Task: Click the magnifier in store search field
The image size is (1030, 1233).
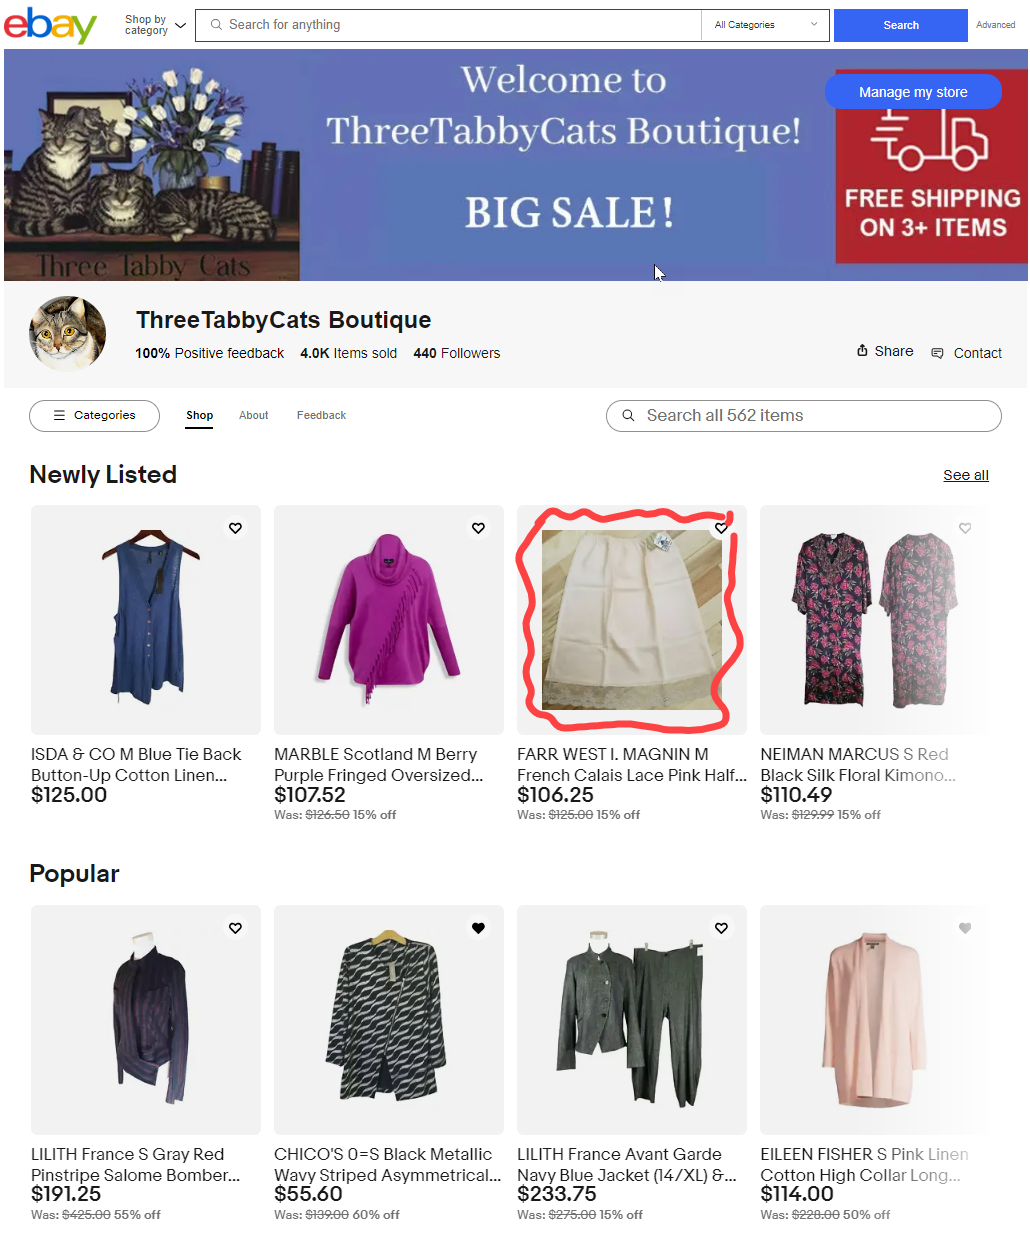Action: click(628, 416)
